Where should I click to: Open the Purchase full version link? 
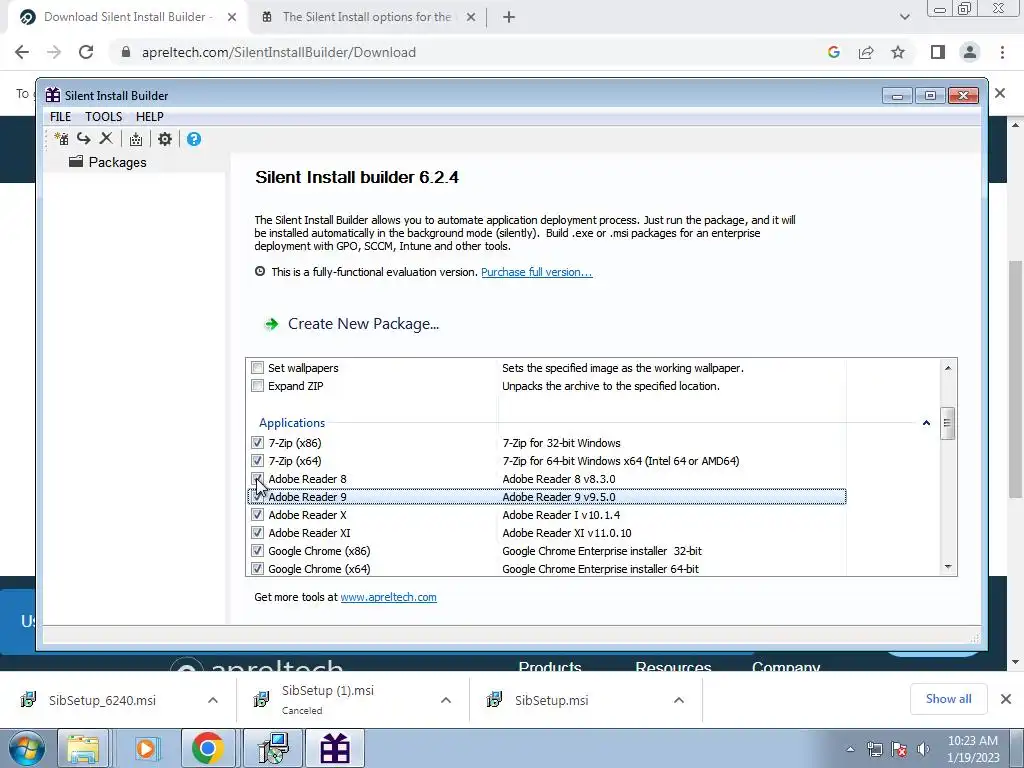pyautogui.click(x=537, y=272)
